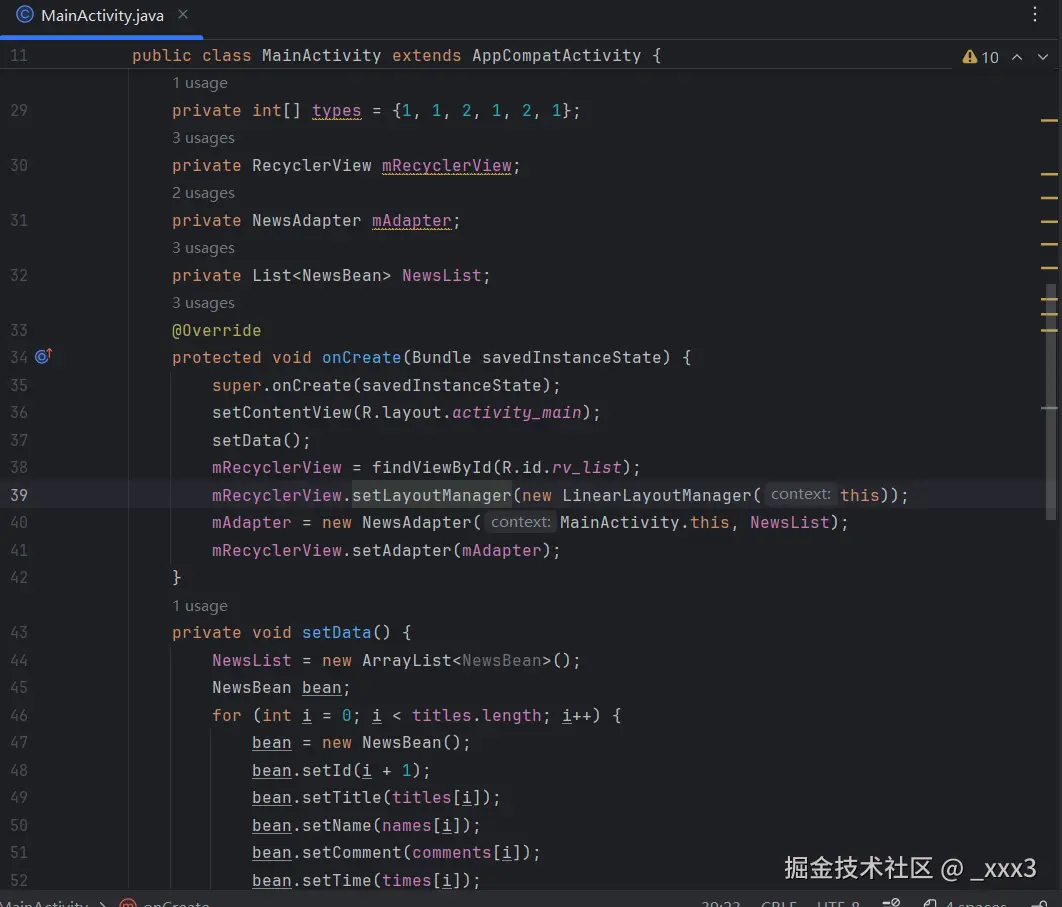Click AppCompatActivity in class declaration
1062x907 pixels.
coord(556,56)
